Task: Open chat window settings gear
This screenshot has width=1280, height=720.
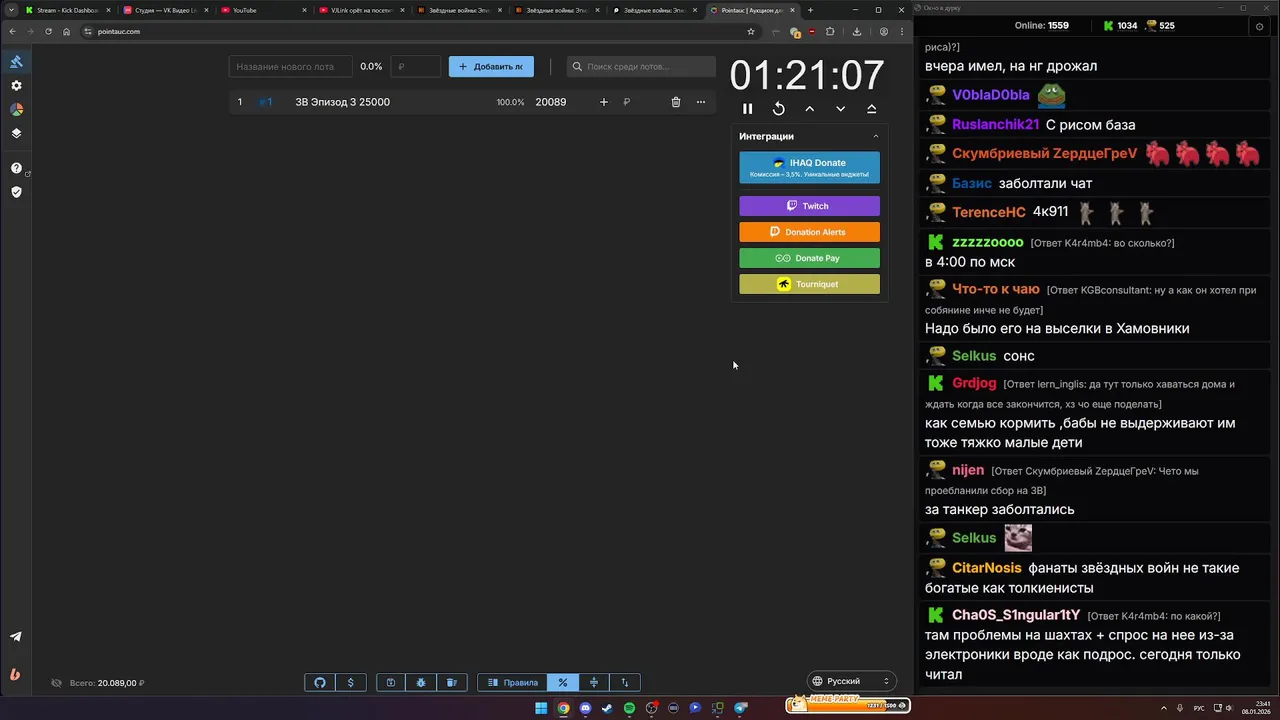Action: 1259,26
